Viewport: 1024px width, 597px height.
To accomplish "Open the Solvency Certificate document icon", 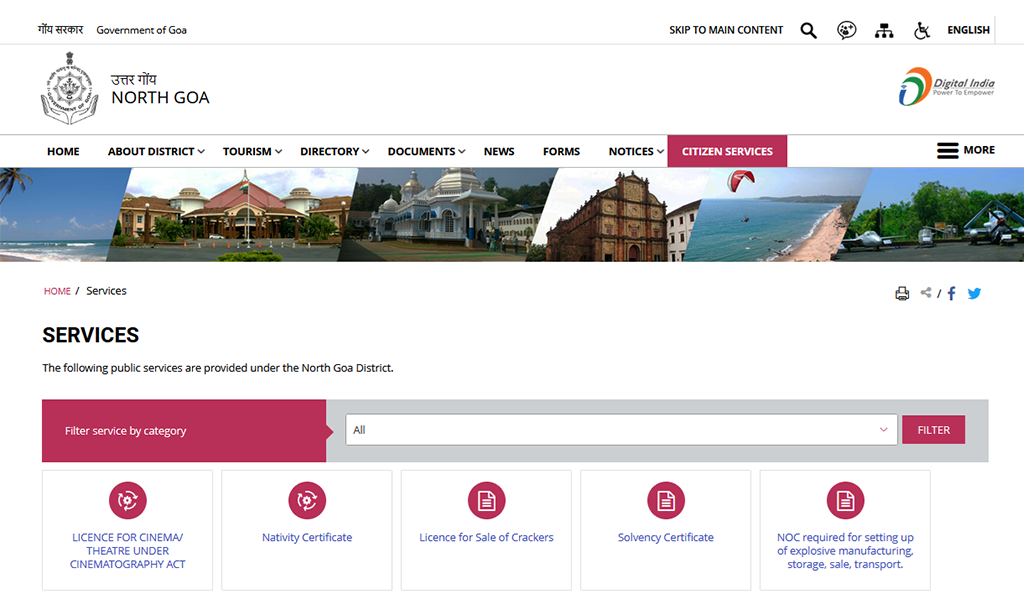I will click(665, 500).
